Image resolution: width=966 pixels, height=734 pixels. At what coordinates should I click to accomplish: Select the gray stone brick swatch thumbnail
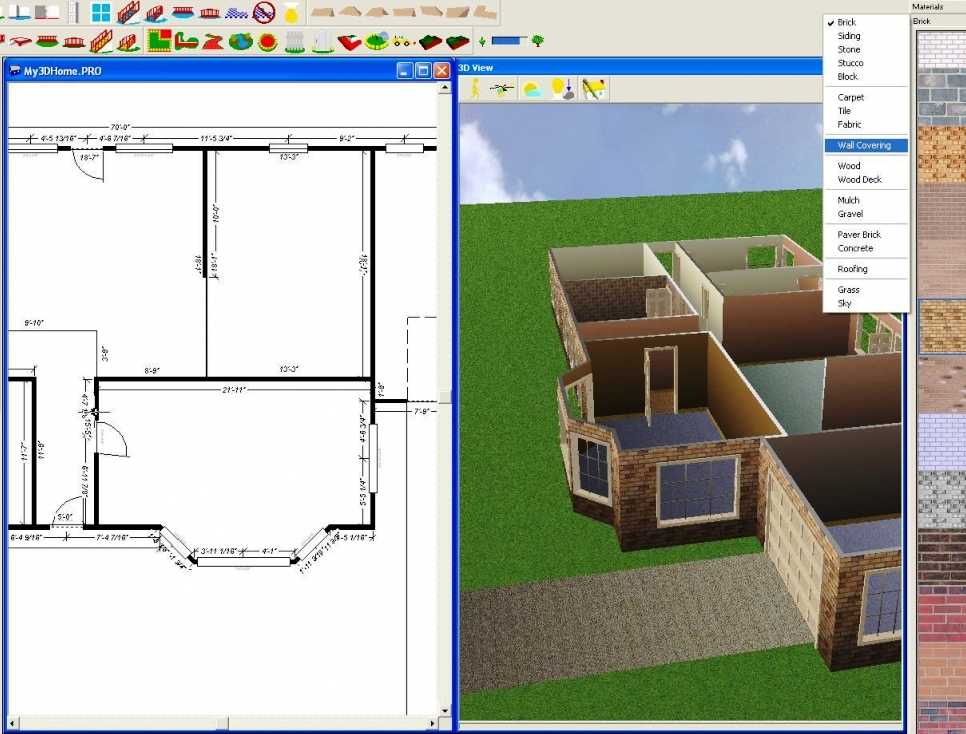coord(941,95)
